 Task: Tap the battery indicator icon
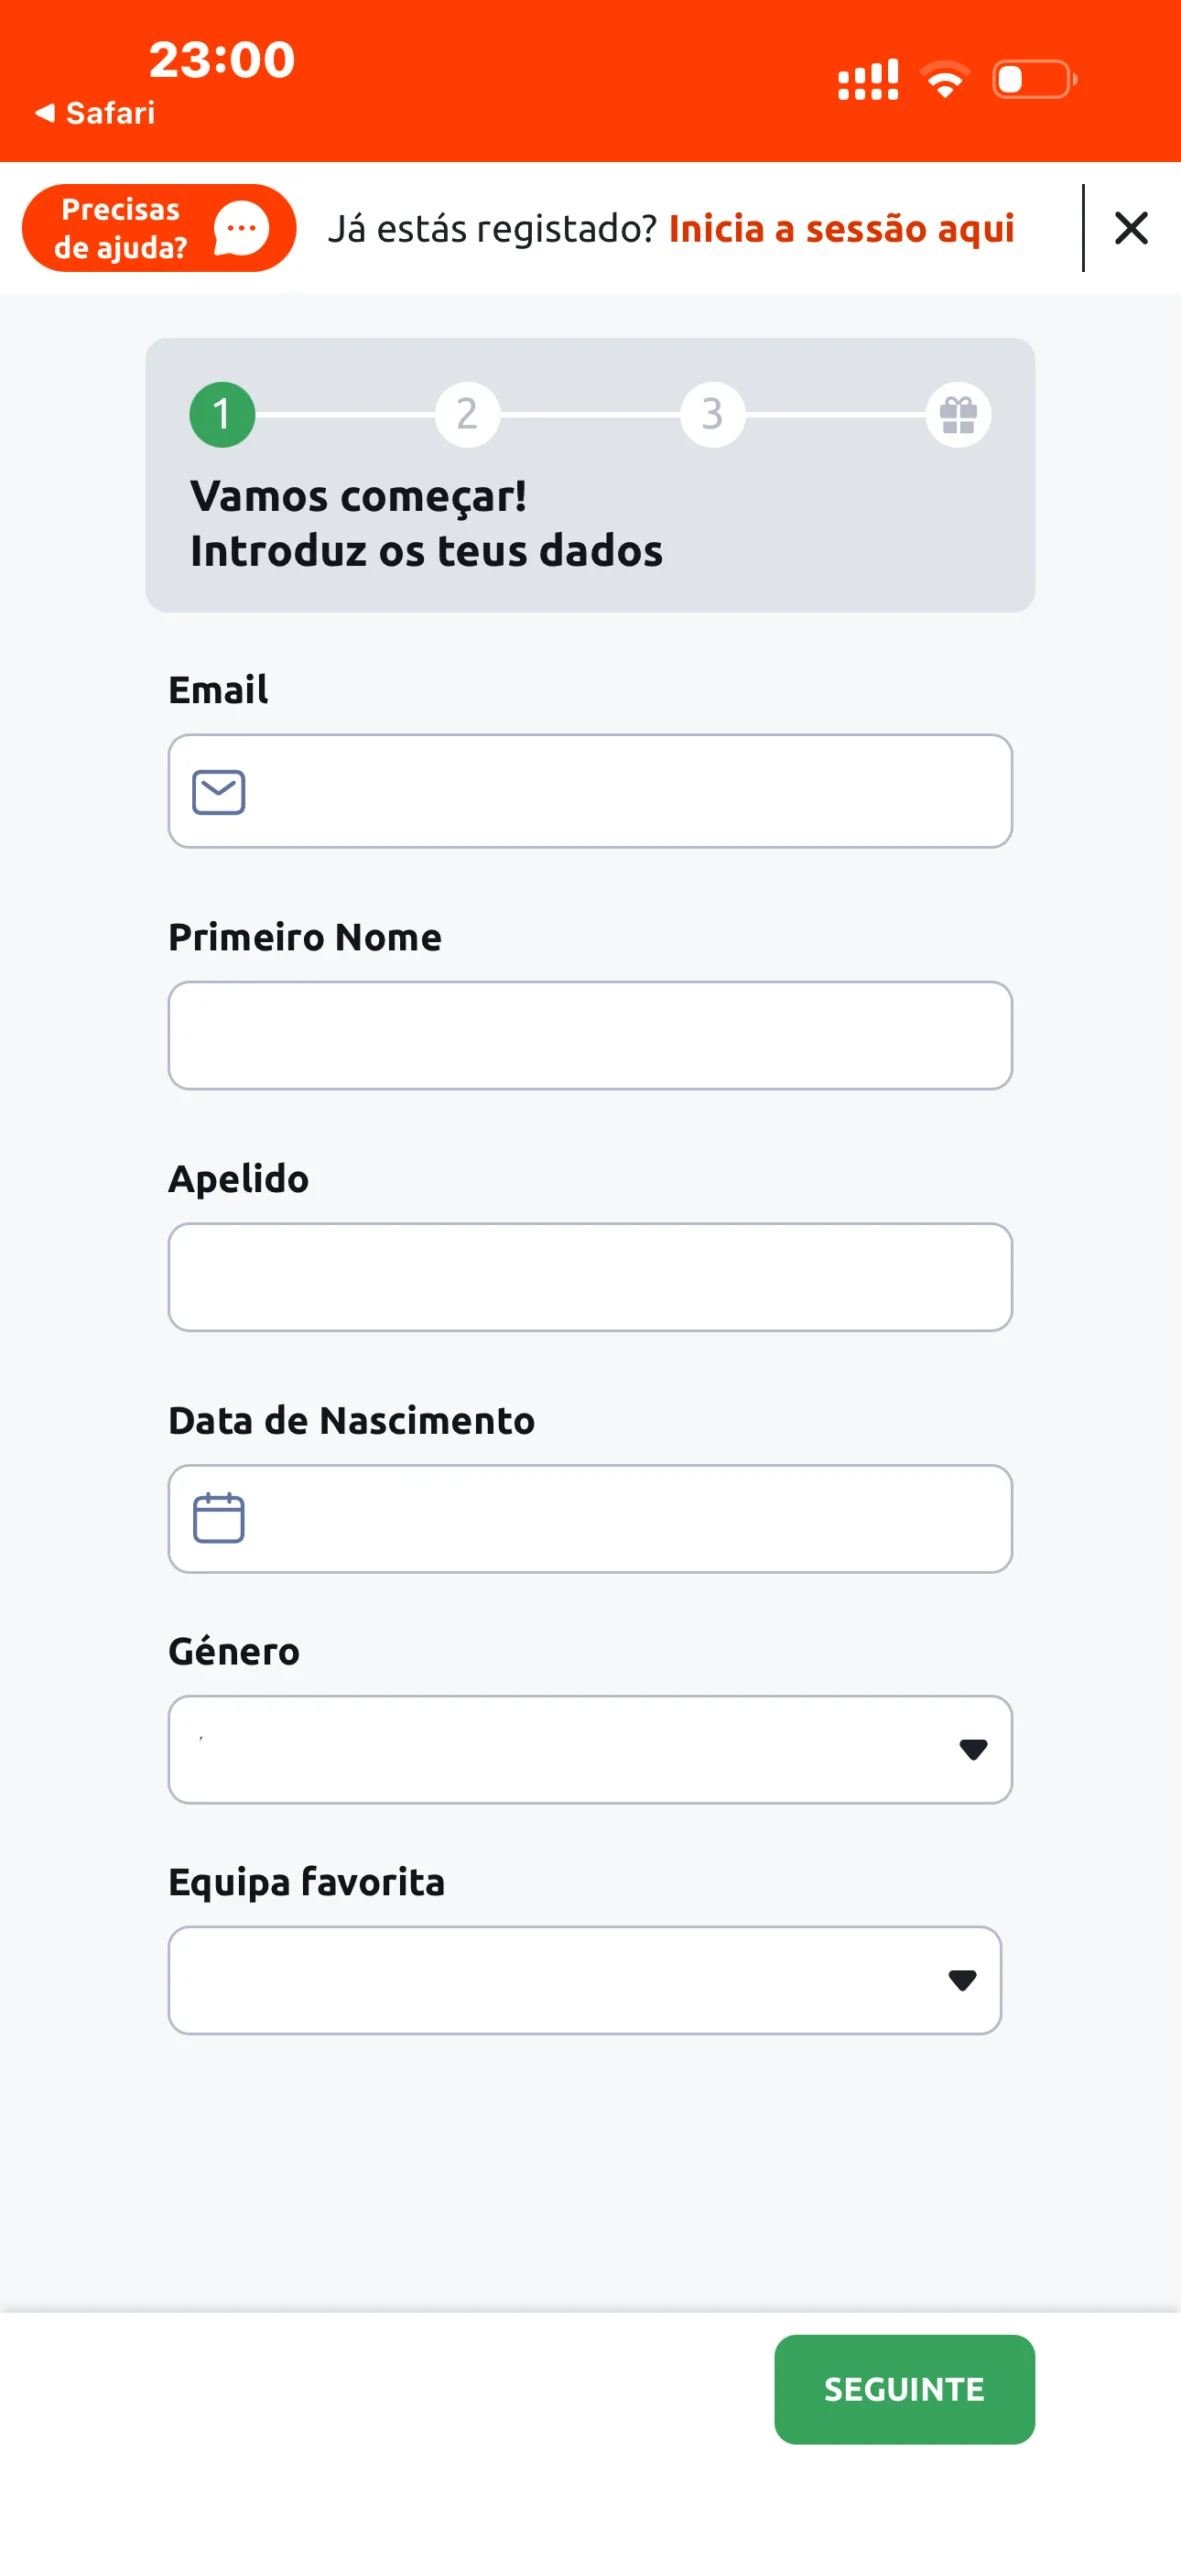(1033, 79)
